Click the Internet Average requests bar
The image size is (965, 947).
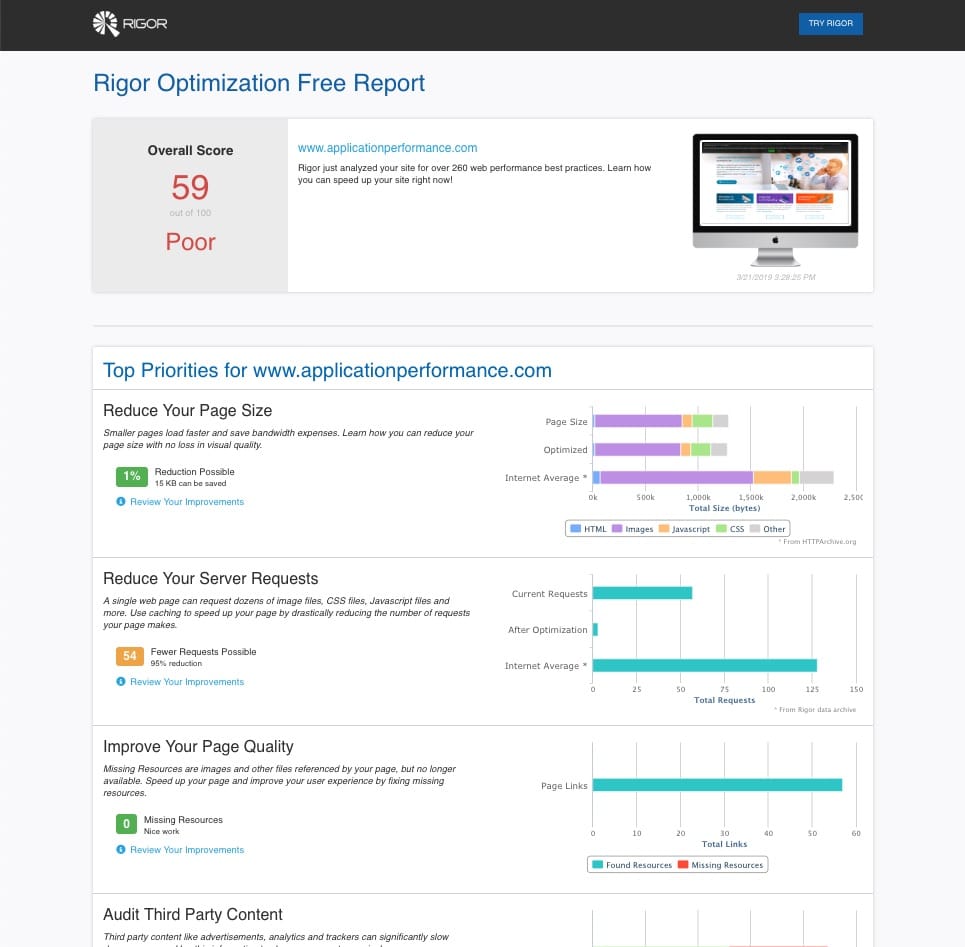click(x=705, y=665)
